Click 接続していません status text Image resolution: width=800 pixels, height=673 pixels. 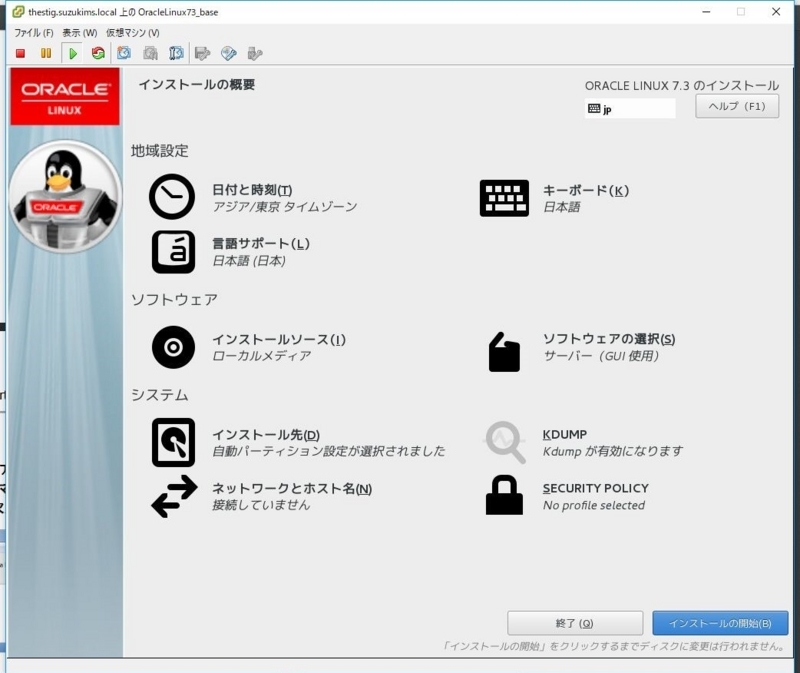(261, 505)
